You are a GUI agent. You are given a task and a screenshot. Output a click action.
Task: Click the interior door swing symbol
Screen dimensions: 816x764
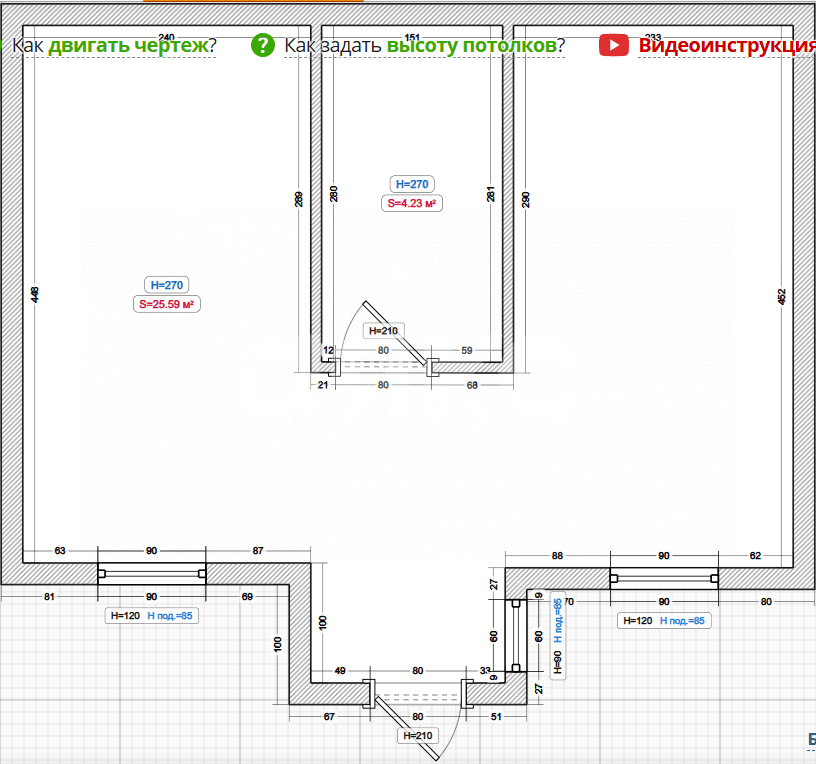pos(395,333)
